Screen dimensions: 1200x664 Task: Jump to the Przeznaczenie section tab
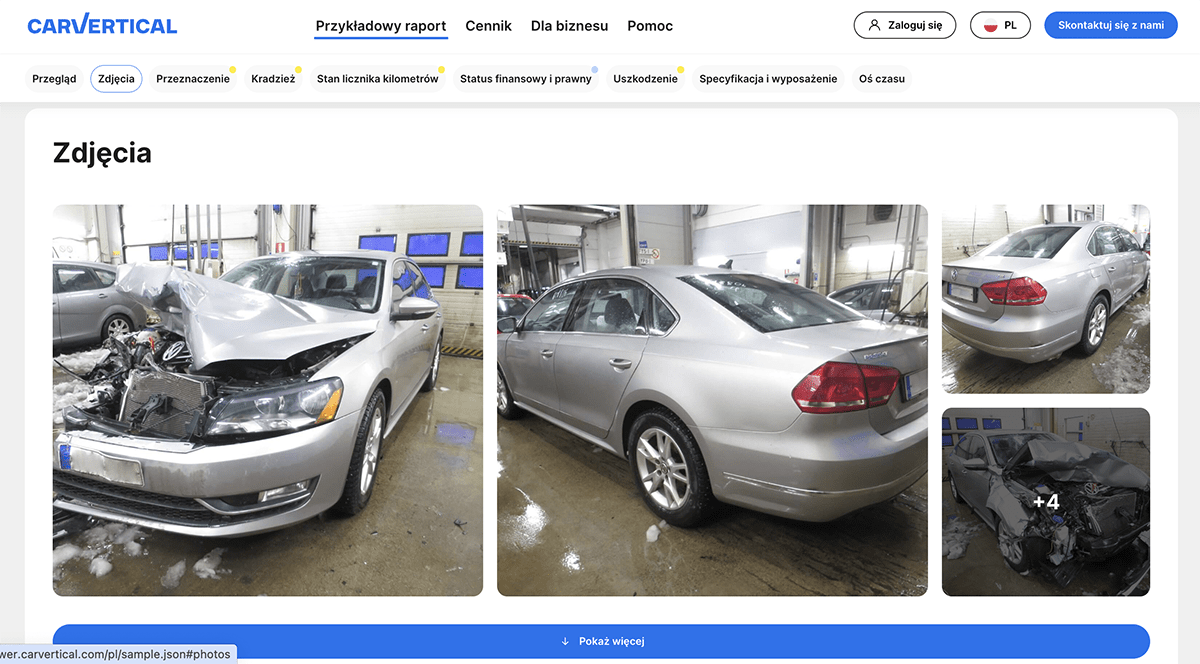pos(193,79)
